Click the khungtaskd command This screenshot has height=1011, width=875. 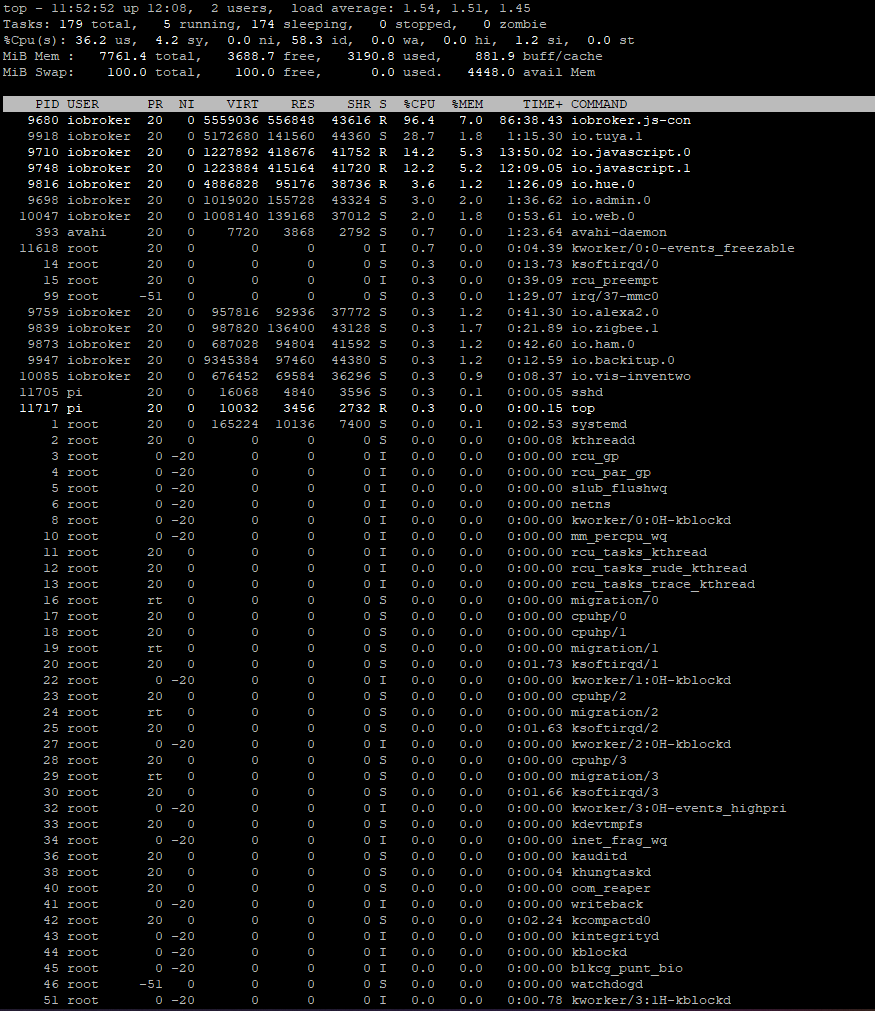pyautogui.click(x=611, y=873)
